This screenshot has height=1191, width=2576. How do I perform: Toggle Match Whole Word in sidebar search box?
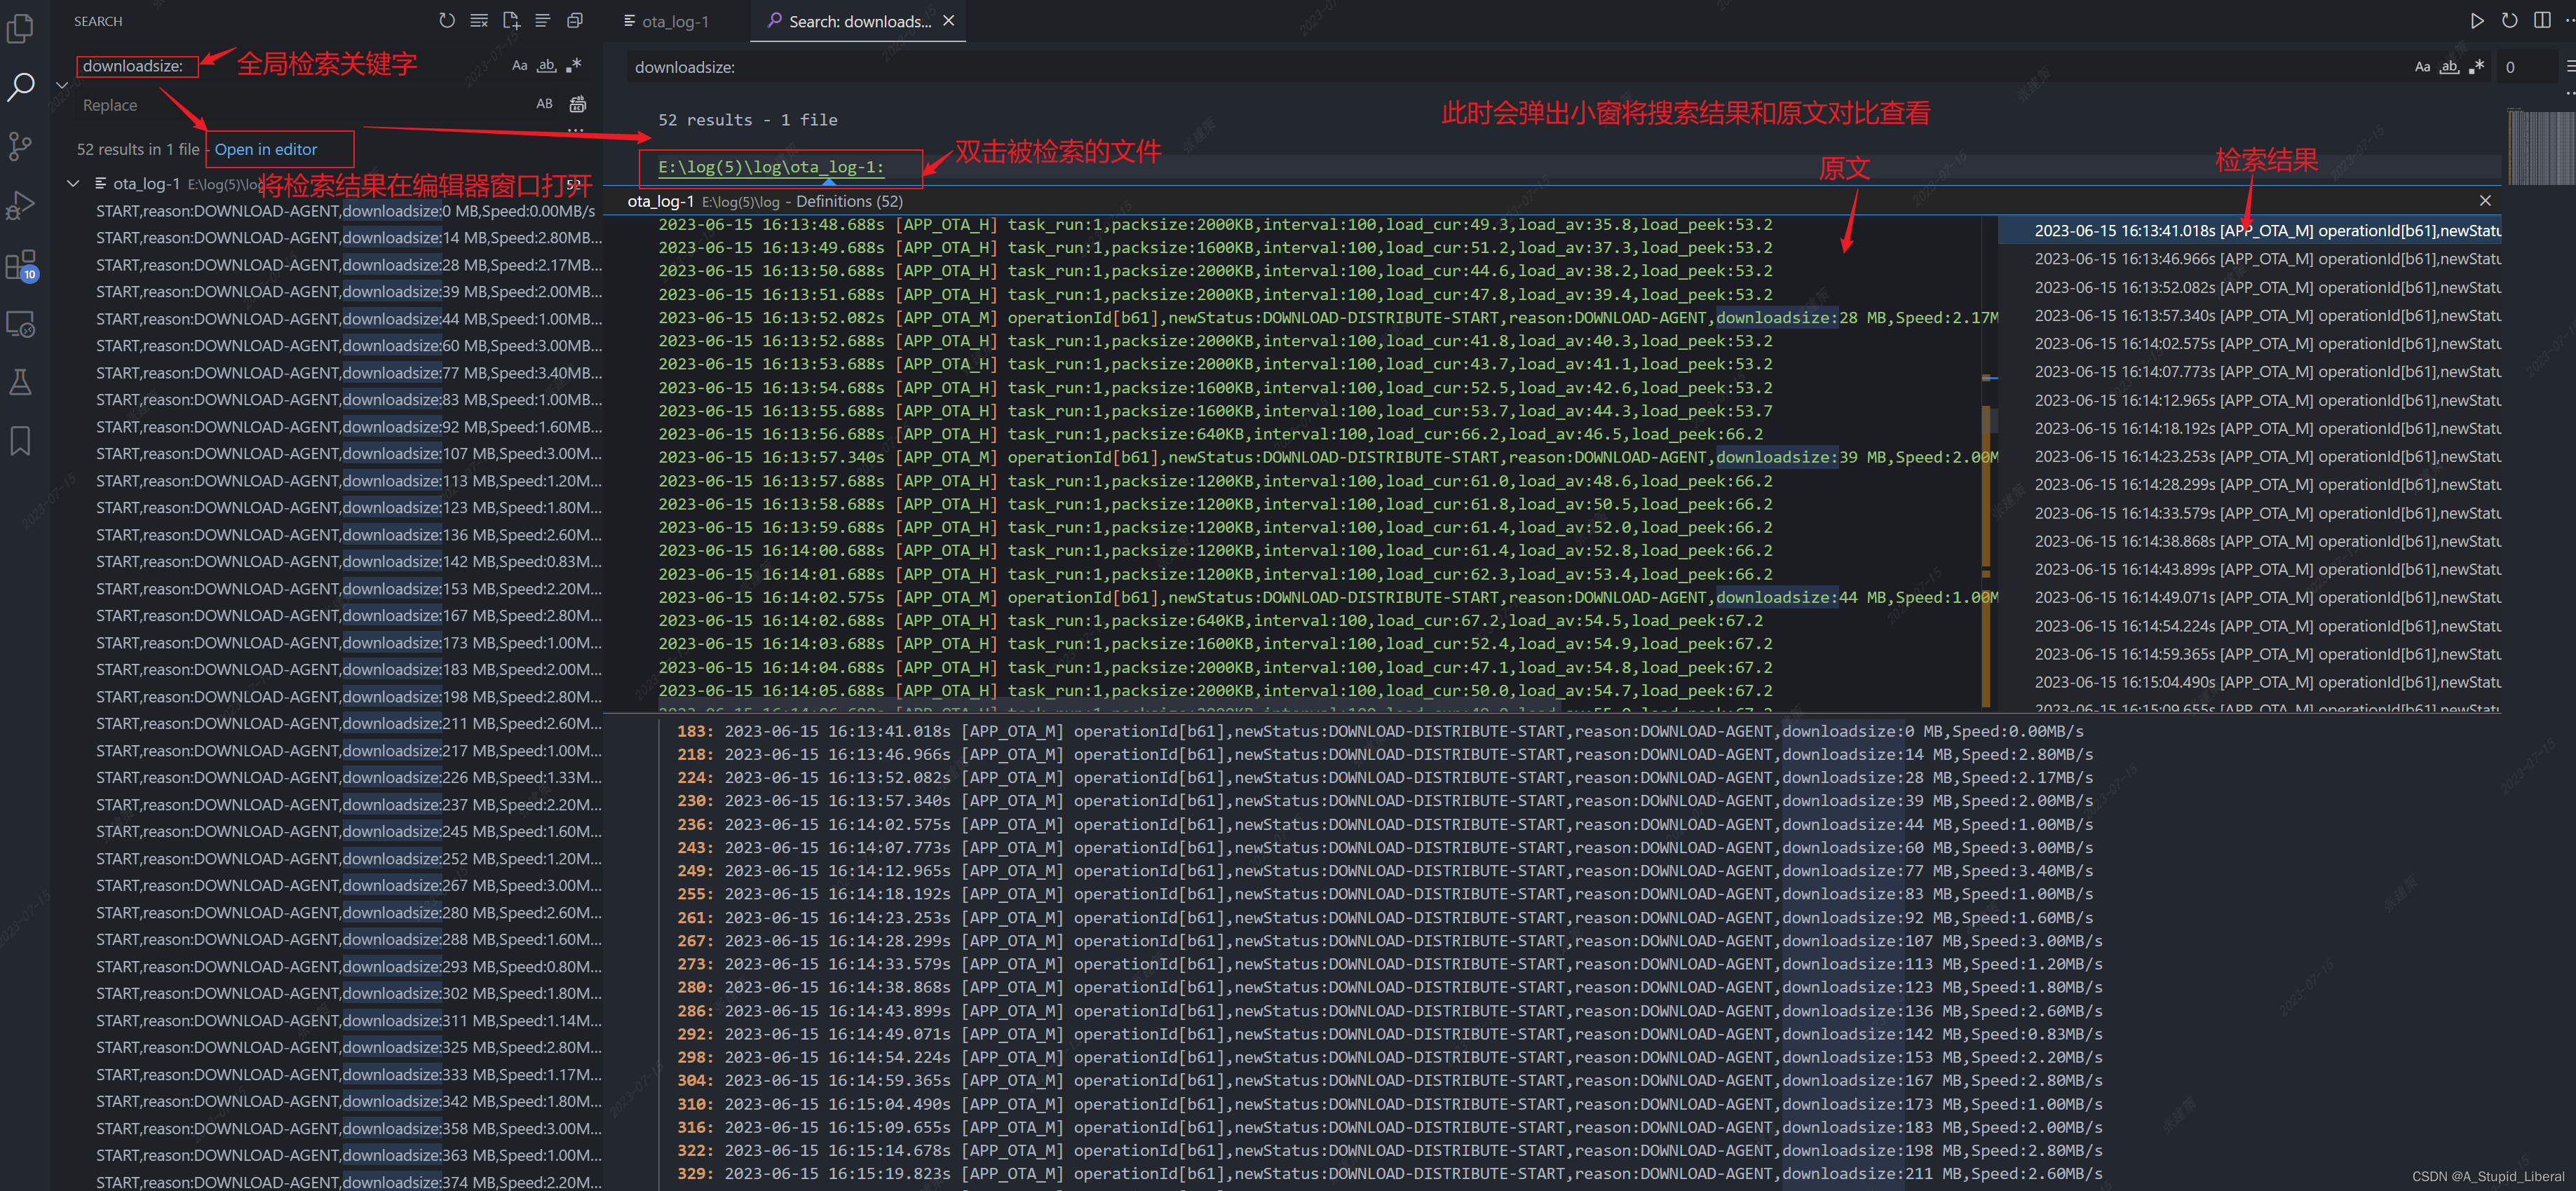coord(546,66)
